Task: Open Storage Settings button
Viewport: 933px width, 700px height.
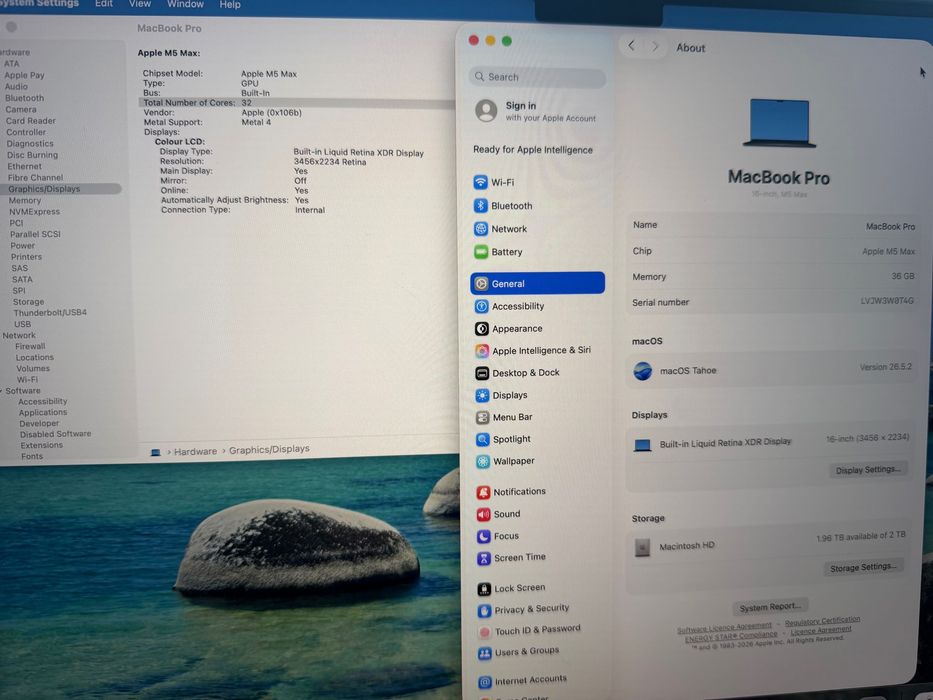Action: tap(863, 567)
